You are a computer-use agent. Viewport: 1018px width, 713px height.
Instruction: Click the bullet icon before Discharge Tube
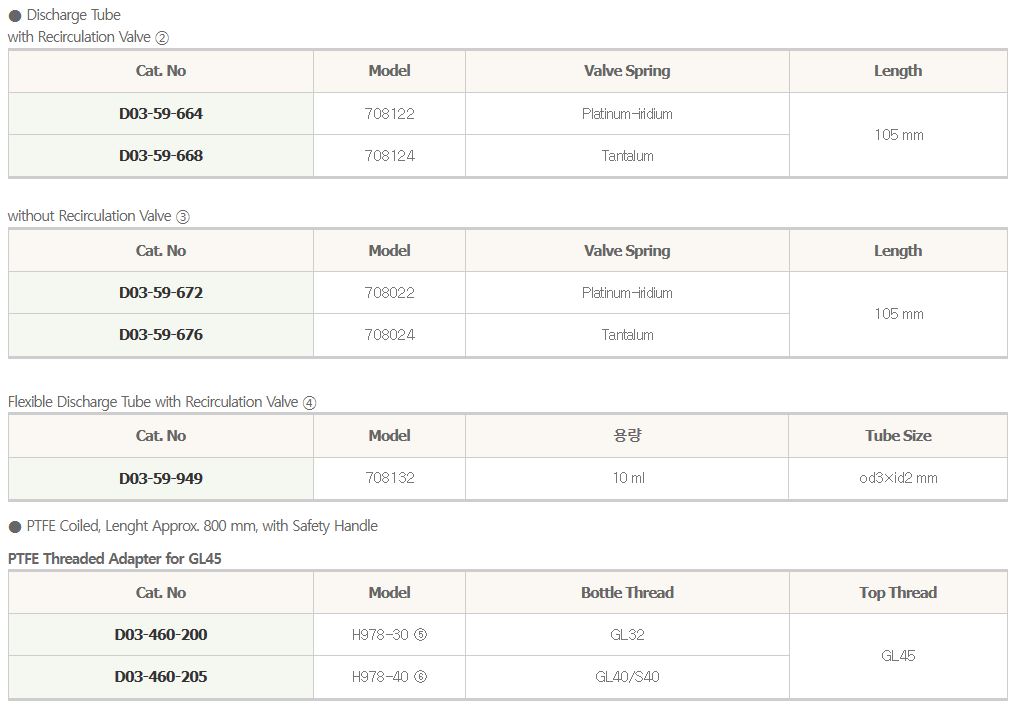[15, 16]
